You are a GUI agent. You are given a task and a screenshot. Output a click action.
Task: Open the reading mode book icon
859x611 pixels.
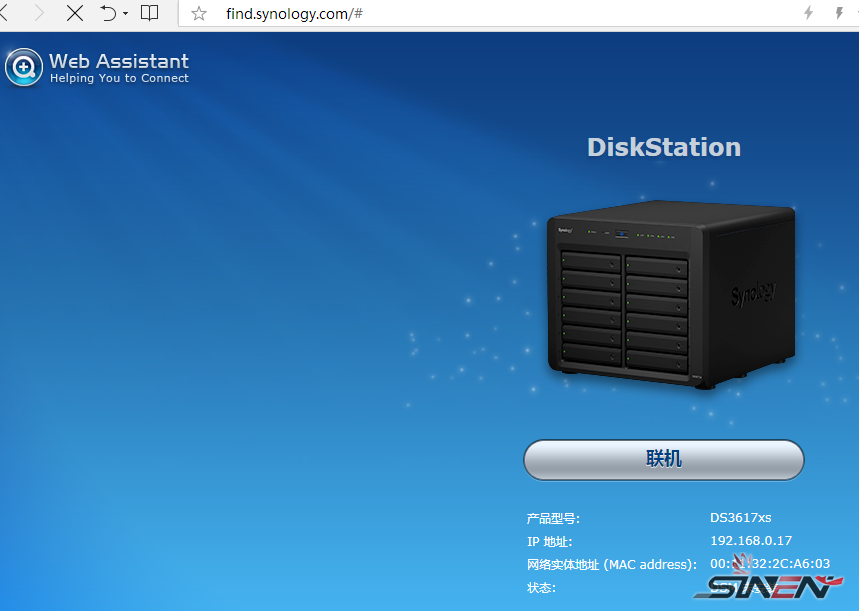(149, 13)
